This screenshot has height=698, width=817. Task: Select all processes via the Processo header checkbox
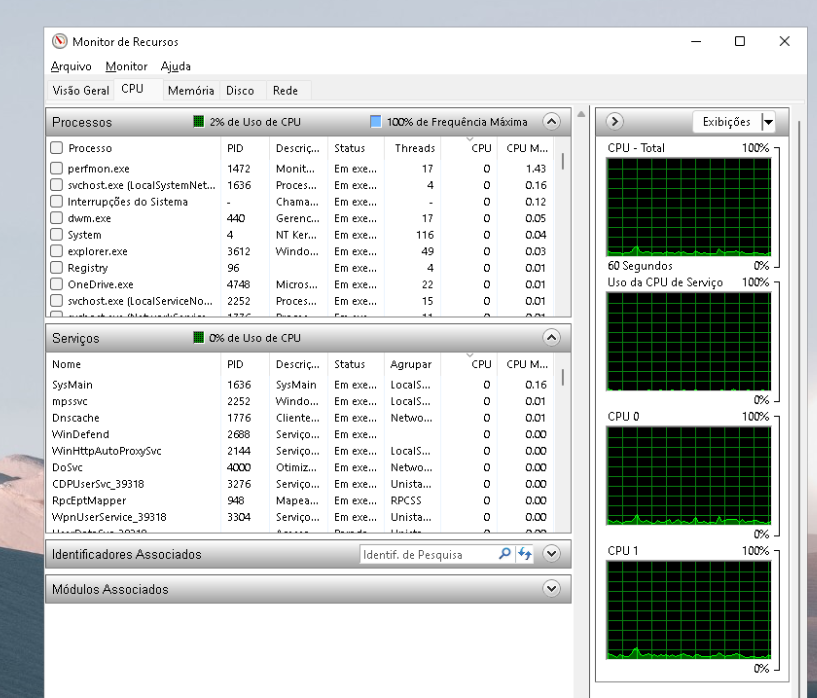point(57,148)
